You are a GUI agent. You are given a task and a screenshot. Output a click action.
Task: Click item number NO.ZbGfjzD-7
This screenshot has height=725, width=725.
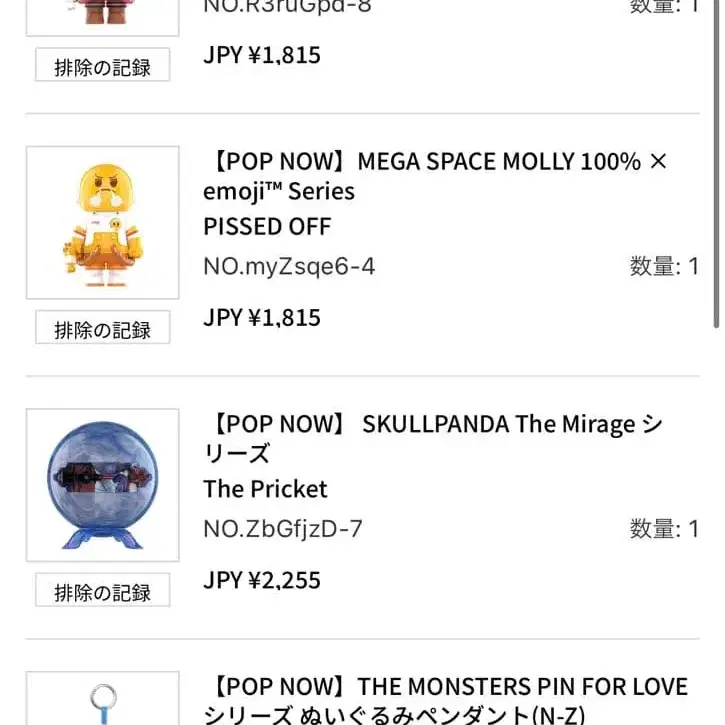(x=283, y=528)
